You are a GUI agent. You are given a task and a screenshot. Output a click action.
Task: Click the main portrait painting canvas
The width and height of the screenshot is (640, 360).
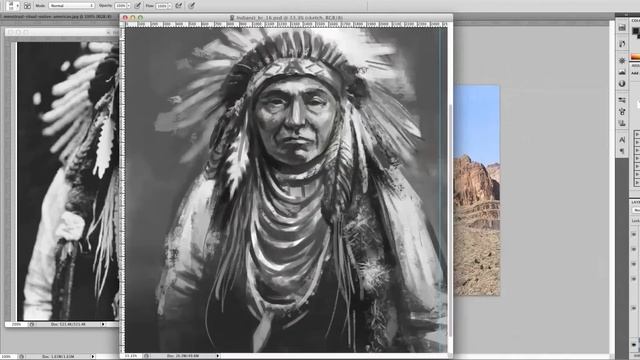(x=286, y=190)
